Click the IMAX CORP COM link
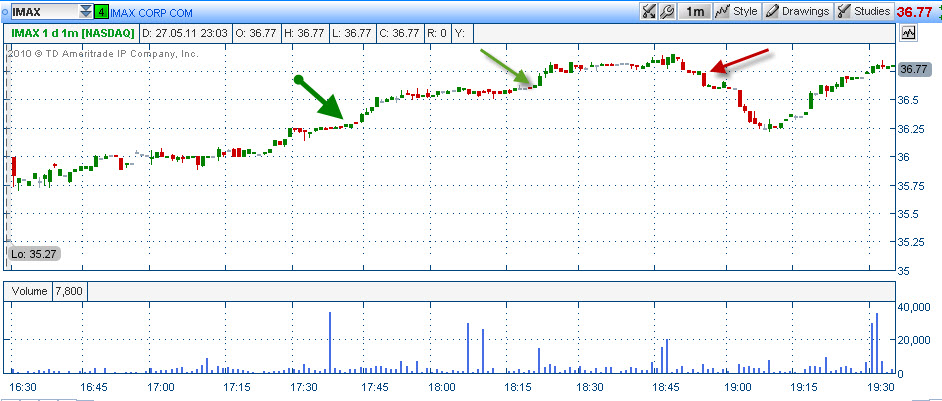Image resolution: width=942 pixels, height=401 pixels. [151, 11]
